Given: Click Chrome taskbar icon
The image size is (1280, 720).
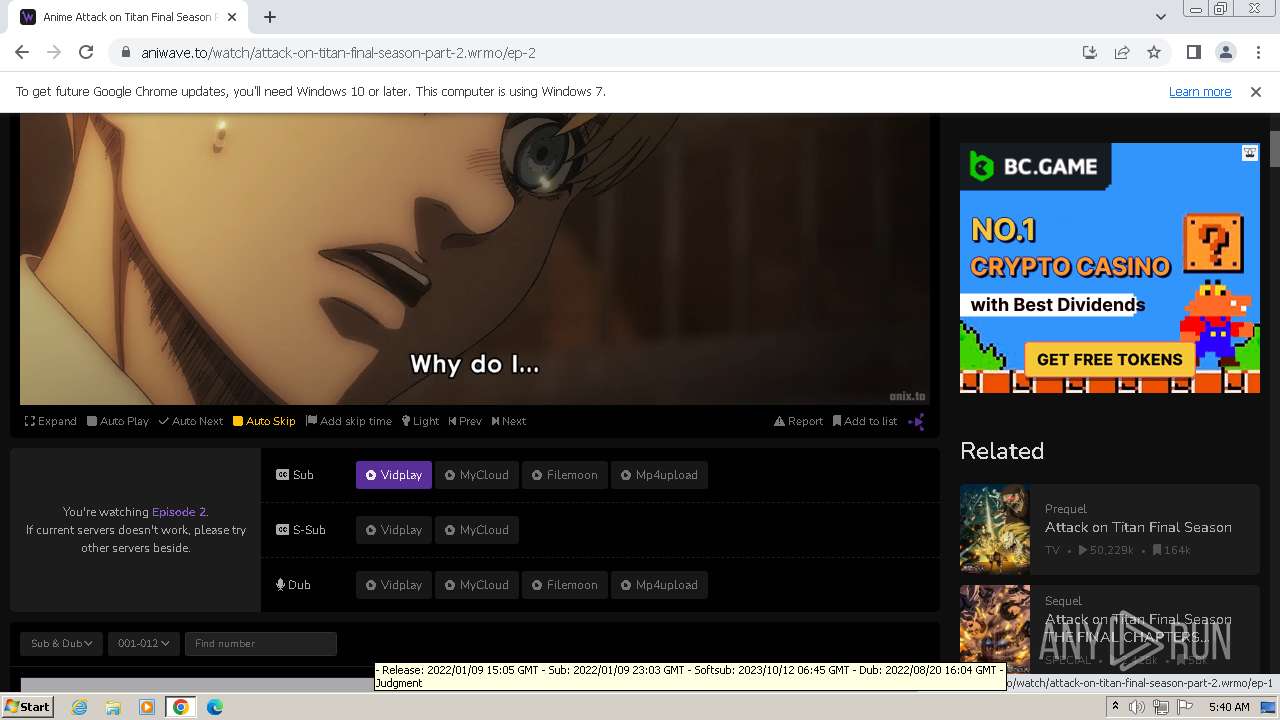Looking at the screenshot, I should 181,707.
